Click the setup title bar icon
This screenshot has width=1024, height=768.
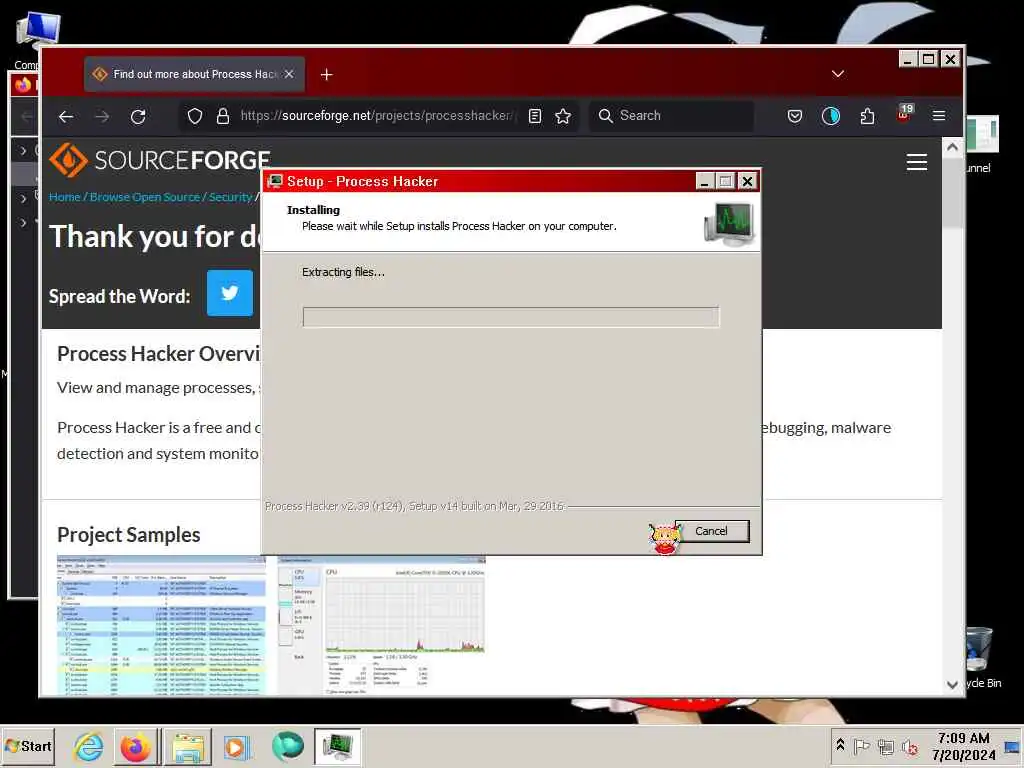pos(275,182)
